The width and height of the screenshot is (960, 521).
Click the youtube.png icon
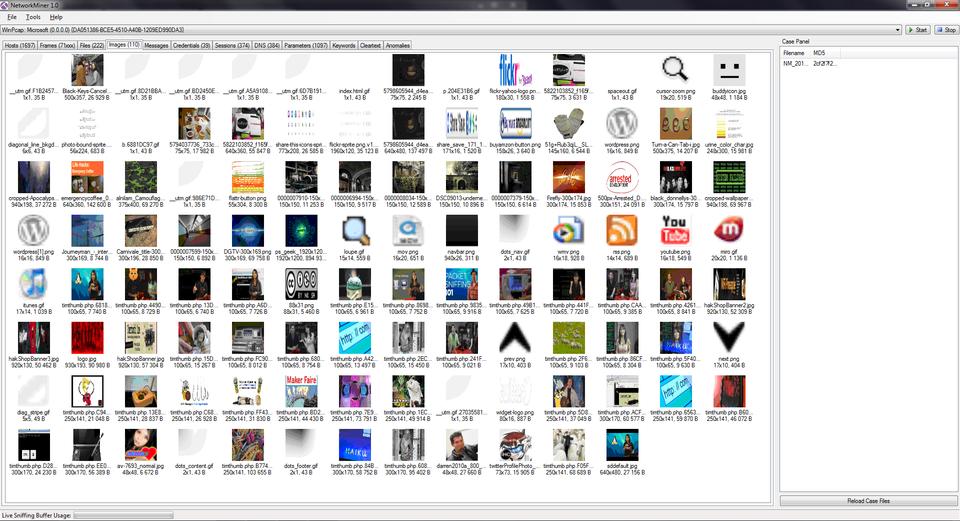677,229
